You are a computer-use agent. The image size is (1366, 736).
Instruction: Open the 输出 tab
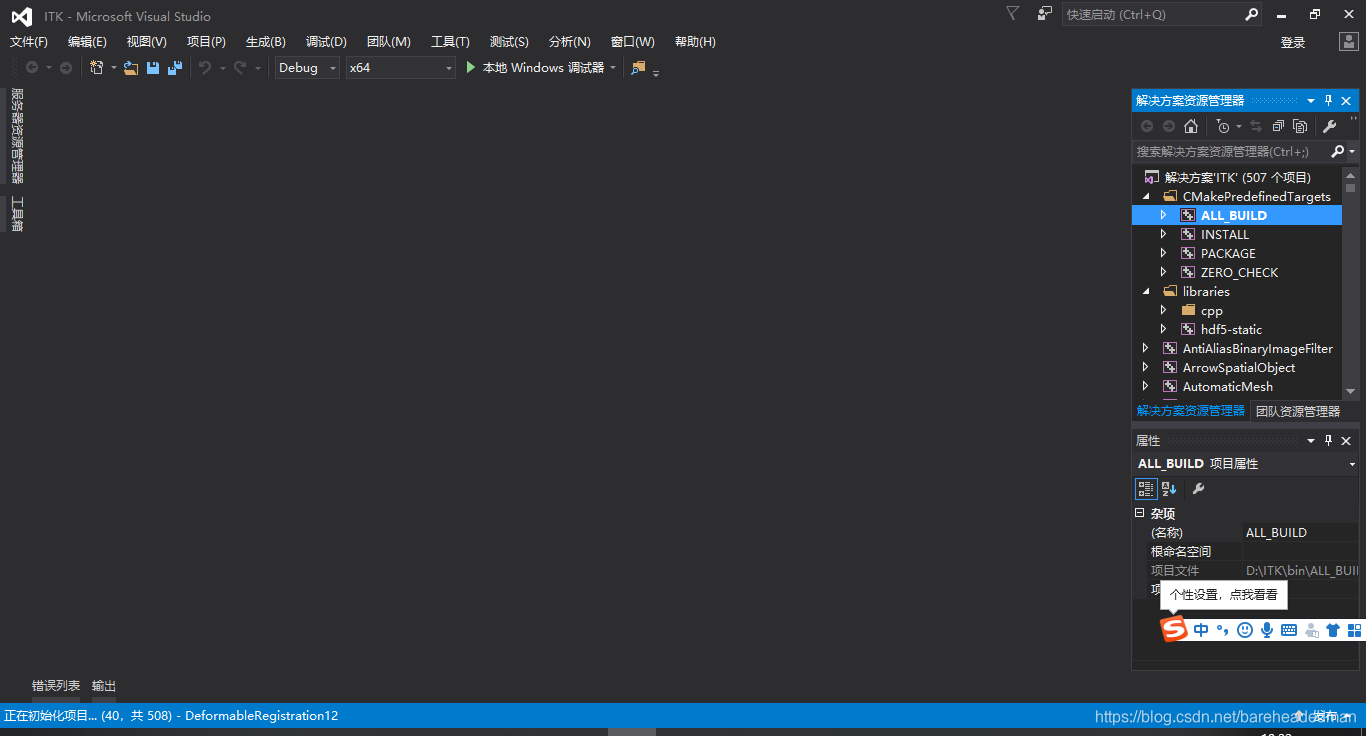[104, 686]
